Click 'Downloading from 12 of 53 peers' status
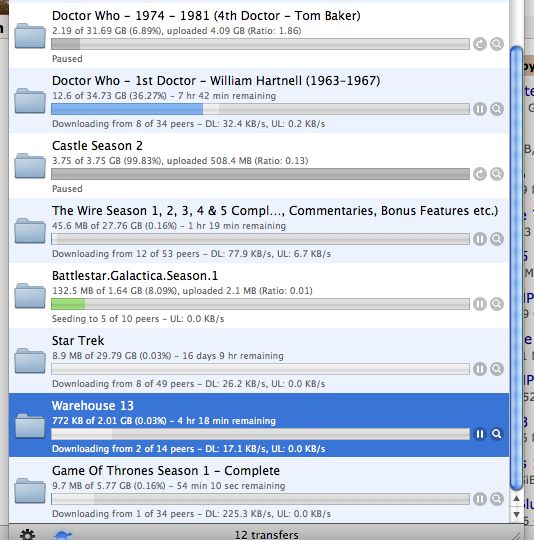Image resolution: width=534 pixels, height=540 pixels. (x=126, y=254)
